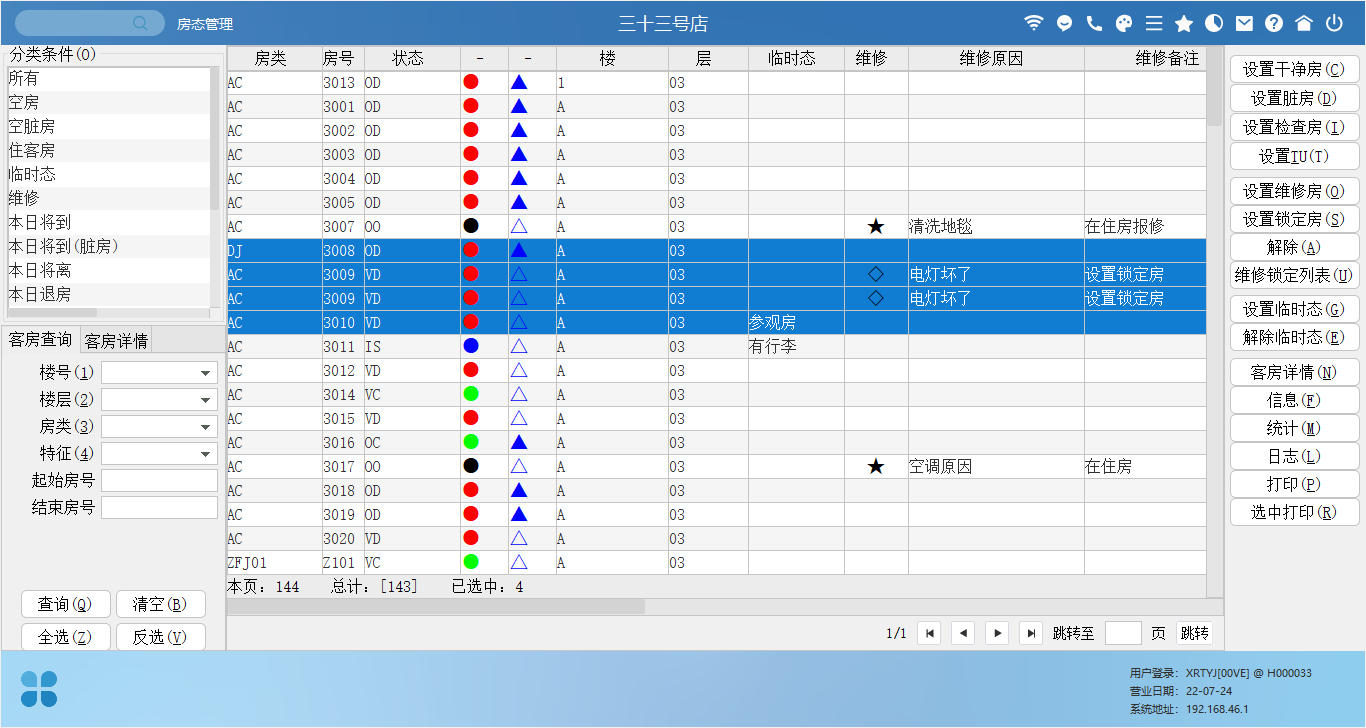Click the 设置维修房(O) button
Image resolution: width=1366 pixels, height=728 pixels.
pos(1295,191)
